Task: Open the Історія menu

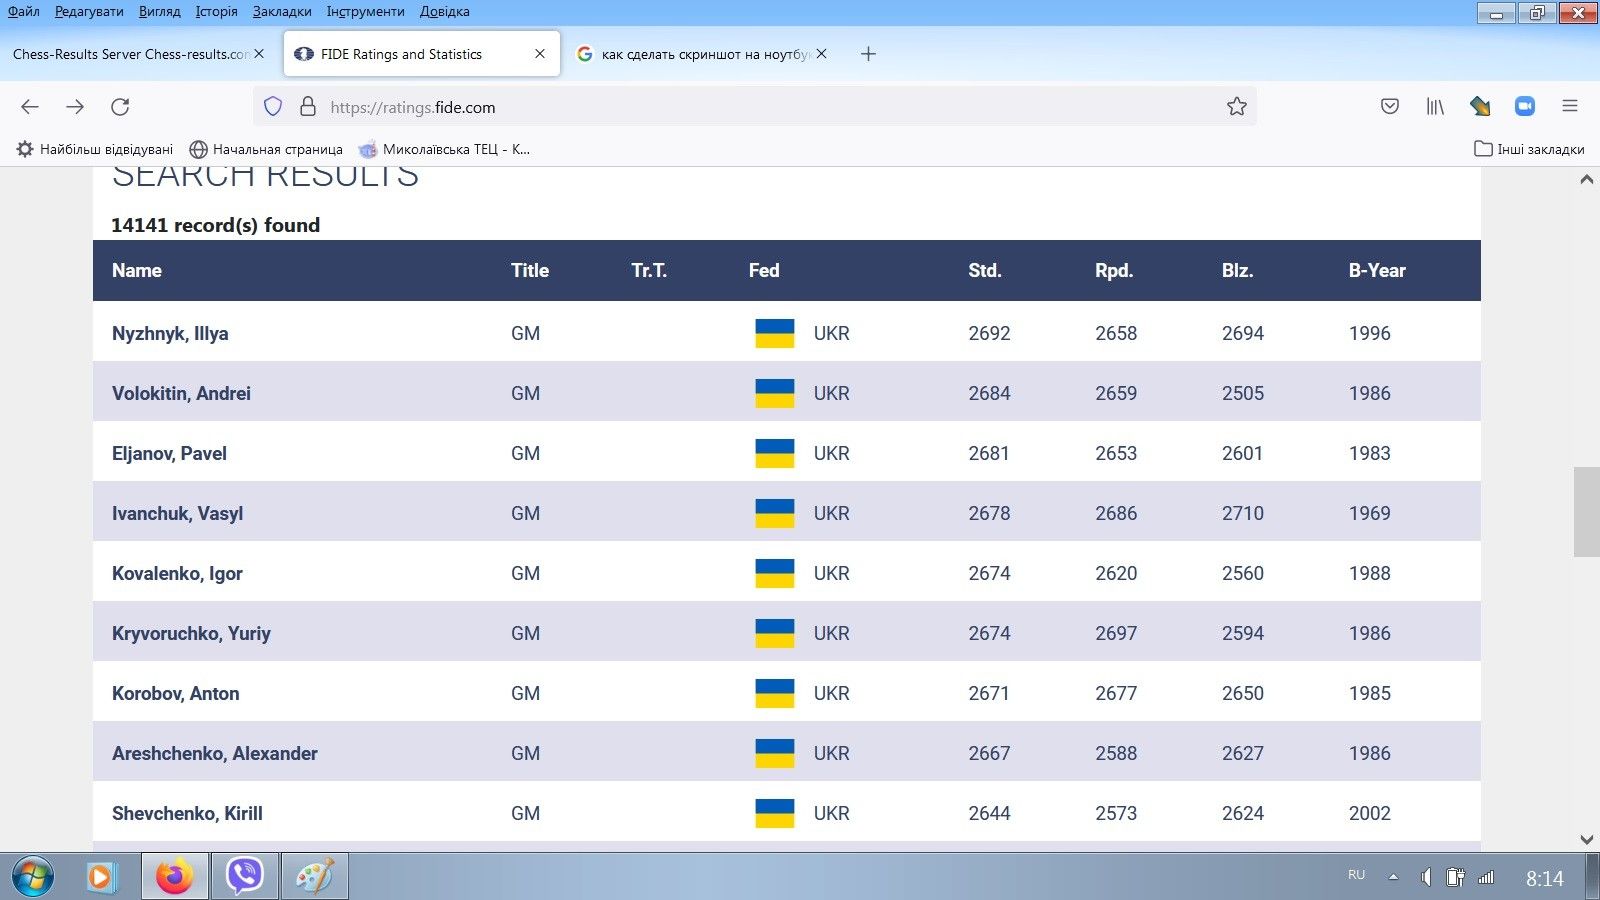Action: pos(216,12)
